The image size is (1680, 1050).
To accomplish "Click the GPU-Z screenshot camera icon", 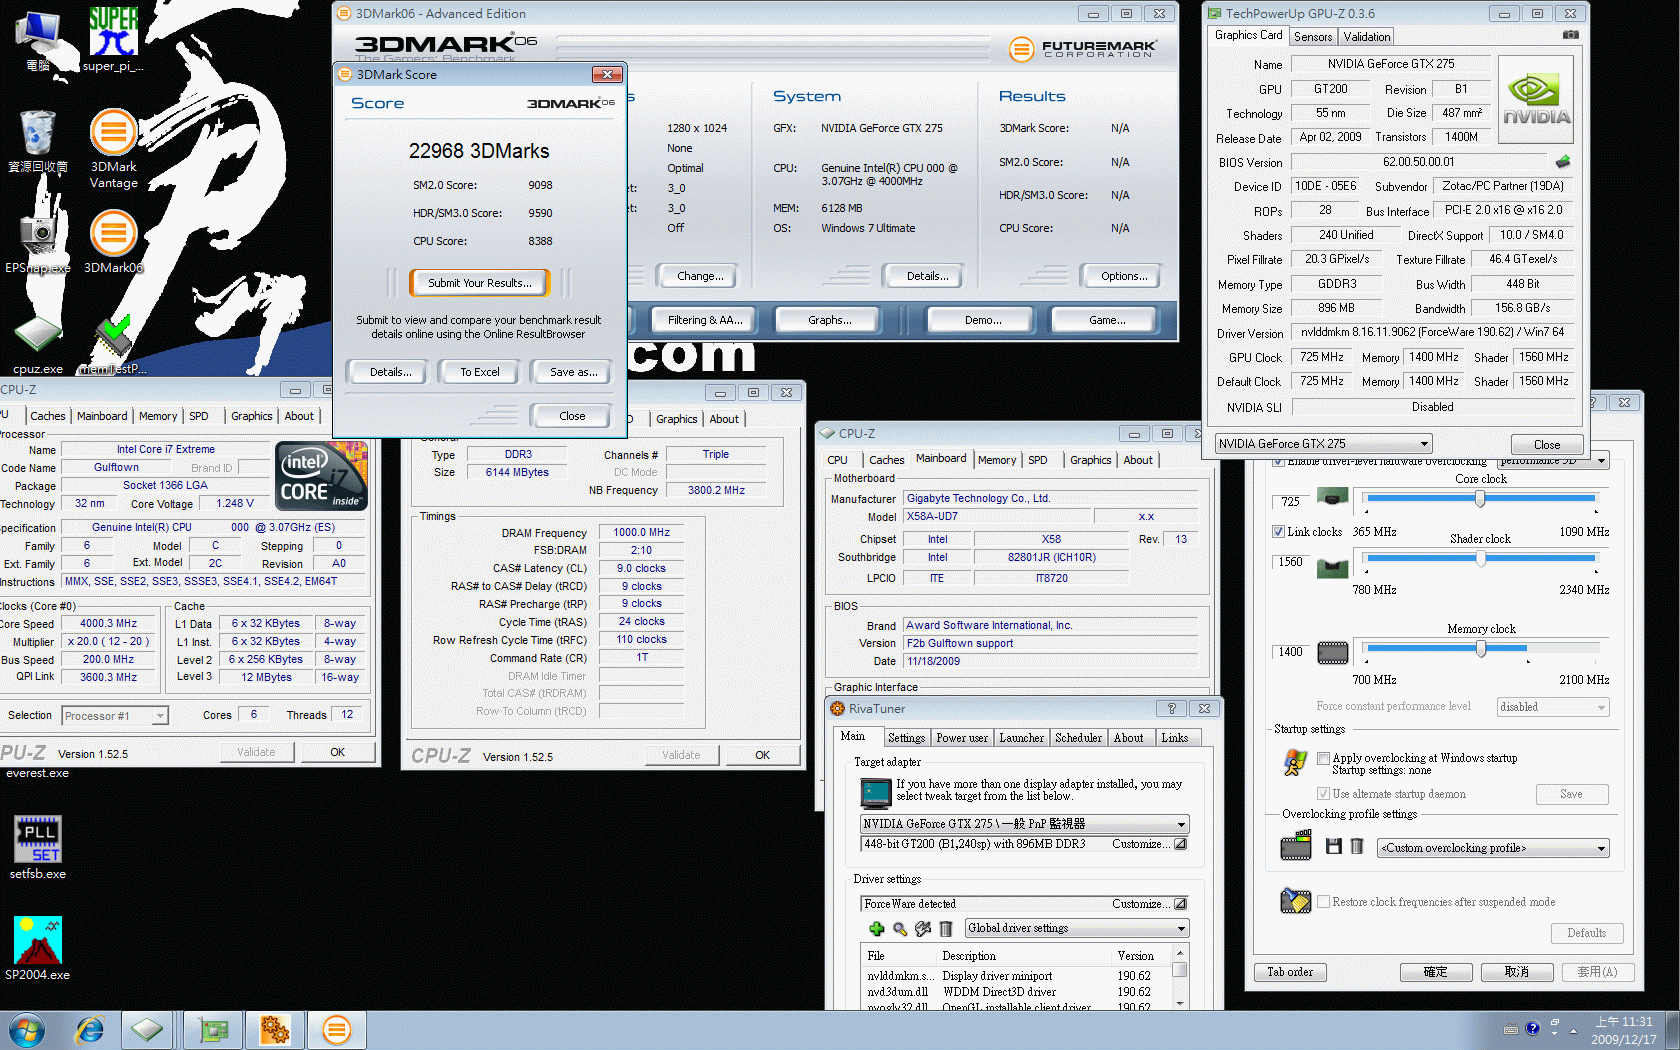I will [1570, 35].
